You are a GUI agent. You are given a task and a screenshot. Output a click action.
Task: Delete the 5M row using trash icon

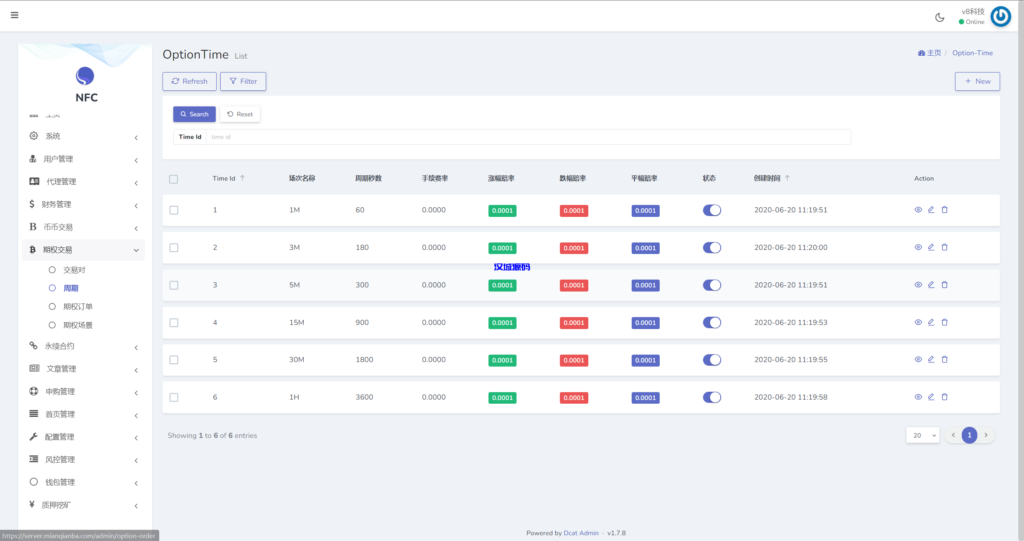pyautogui.click(x=944, y=285)
